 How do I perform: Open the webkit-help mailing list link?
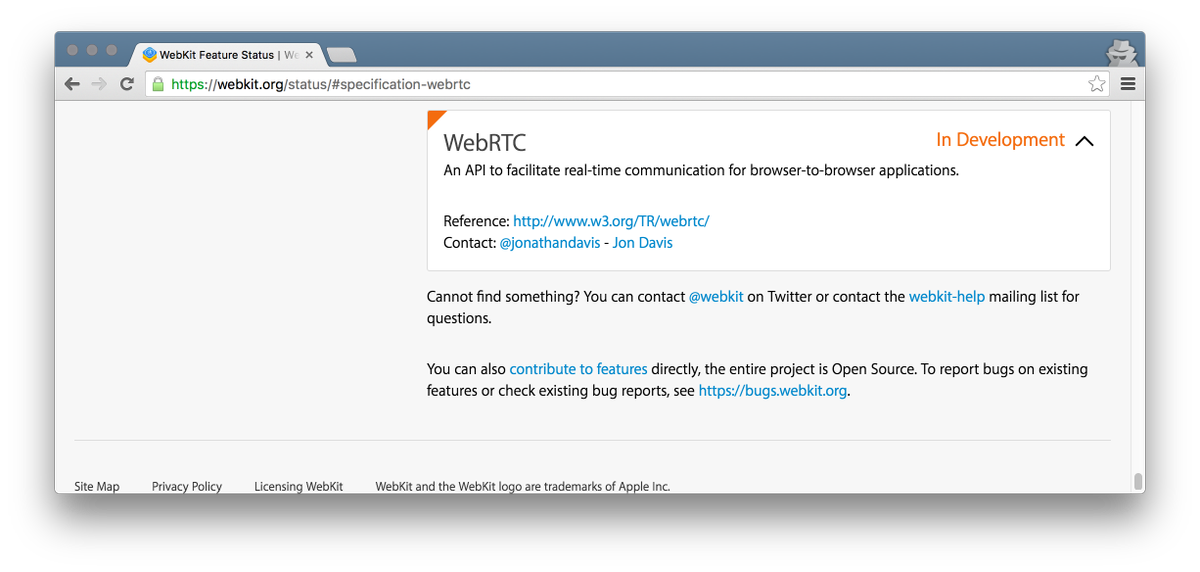click(947, 297)
